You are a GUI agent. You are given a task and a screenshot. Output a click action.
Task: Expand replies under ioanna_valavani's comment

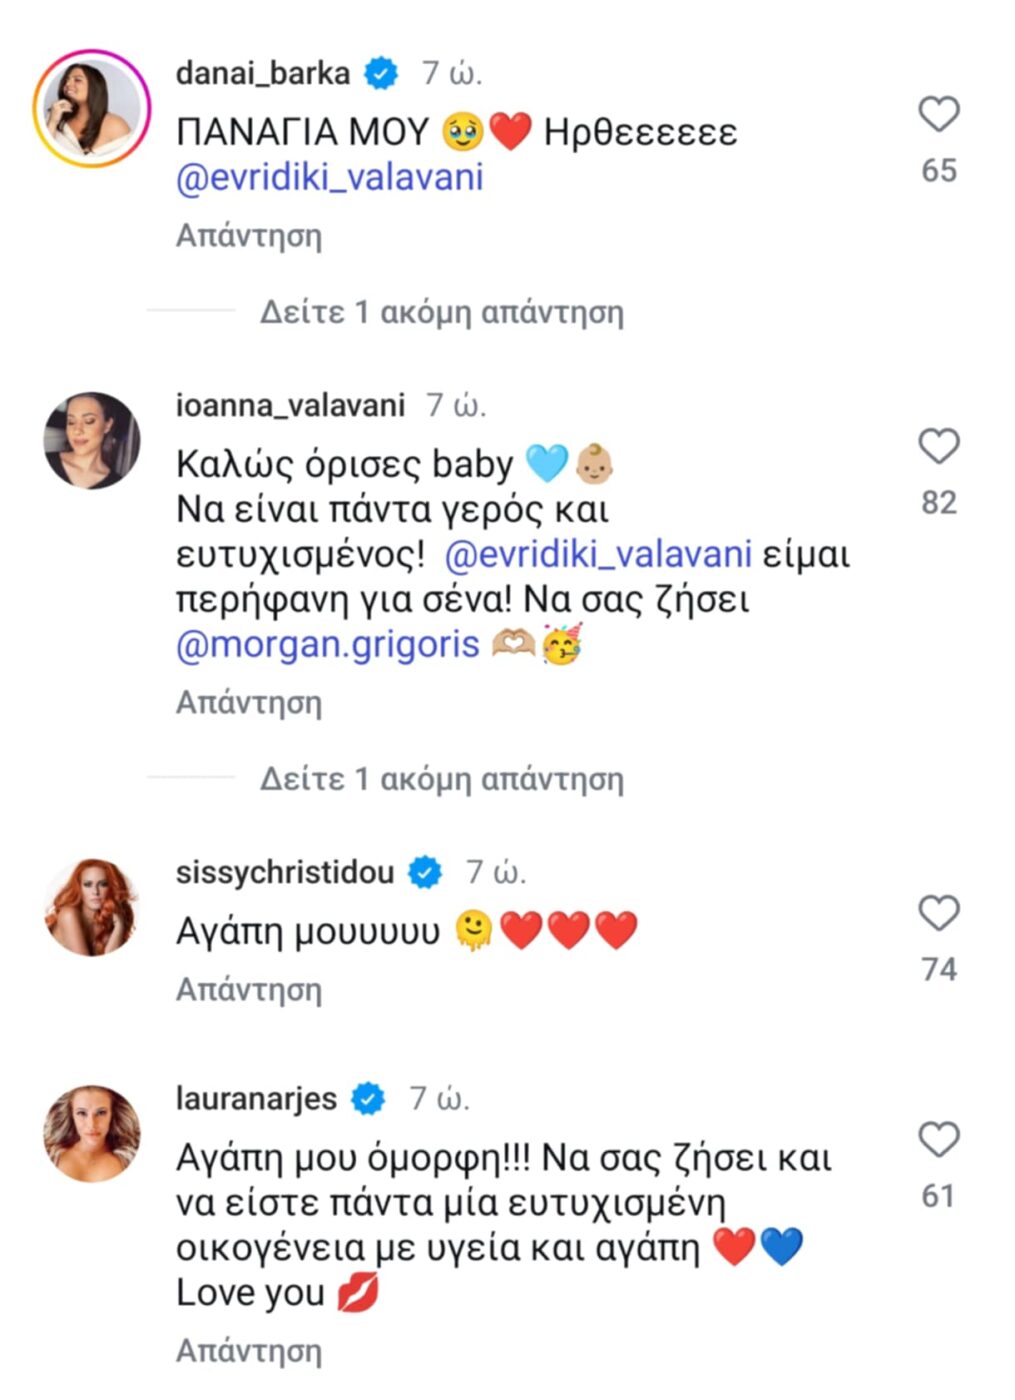[441, 779]
